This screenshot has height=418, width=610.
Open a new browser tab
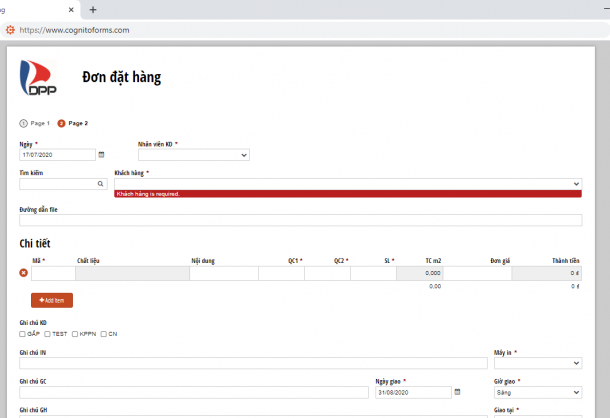[x=93, y=9]
